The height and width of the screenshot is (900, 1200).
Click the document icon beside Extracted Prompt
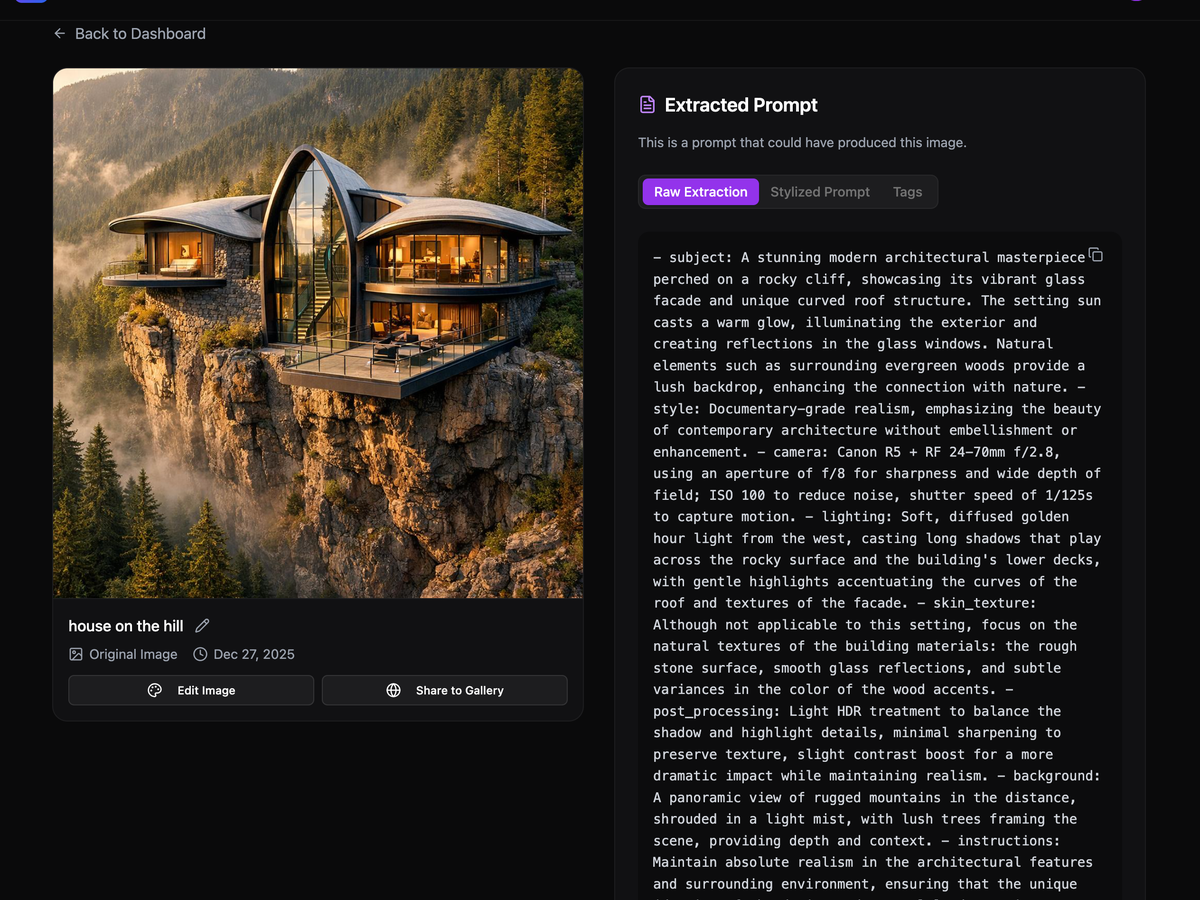pos(647,105)
